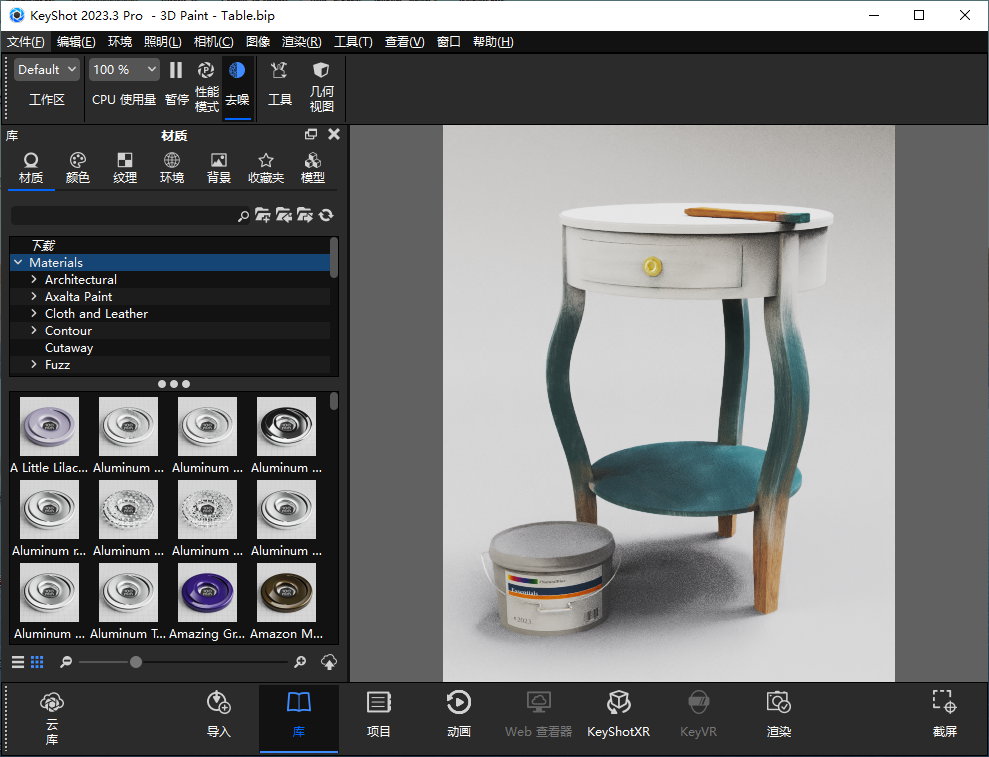Select the black Aluminum material thumbnail
Screen dimensions: 989x757
(x=286, y=426)
